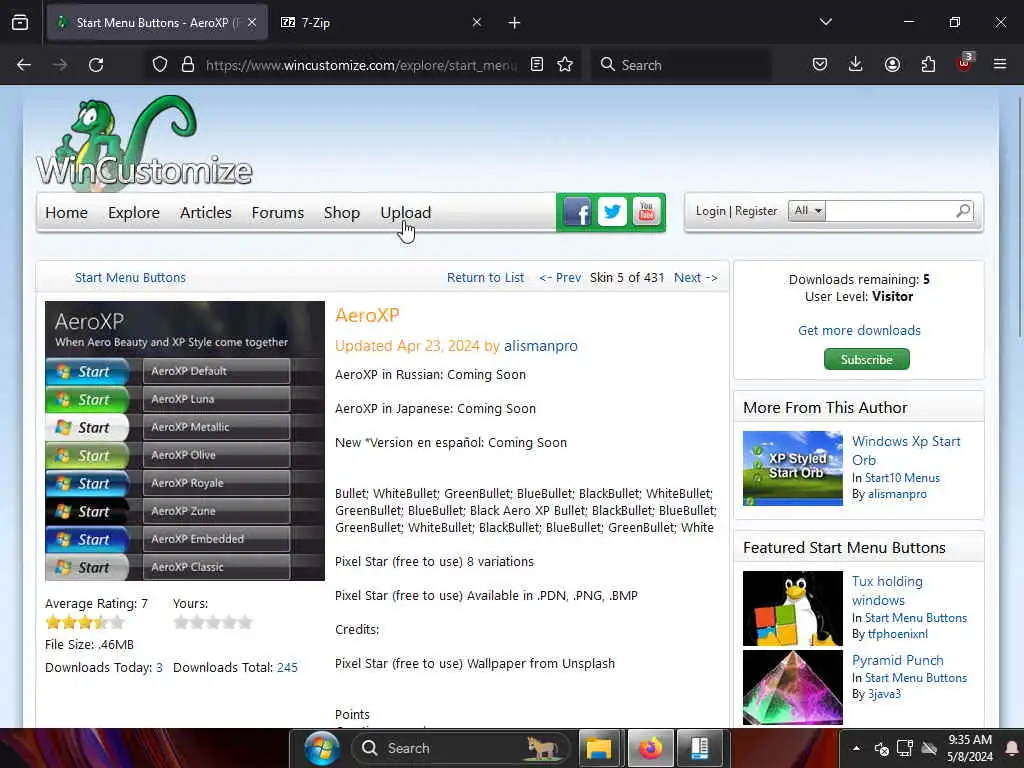The width and height of the screenshot is (1024, 768).
Task: Open a new tab with plus button
Action: (x=515, y=23)
